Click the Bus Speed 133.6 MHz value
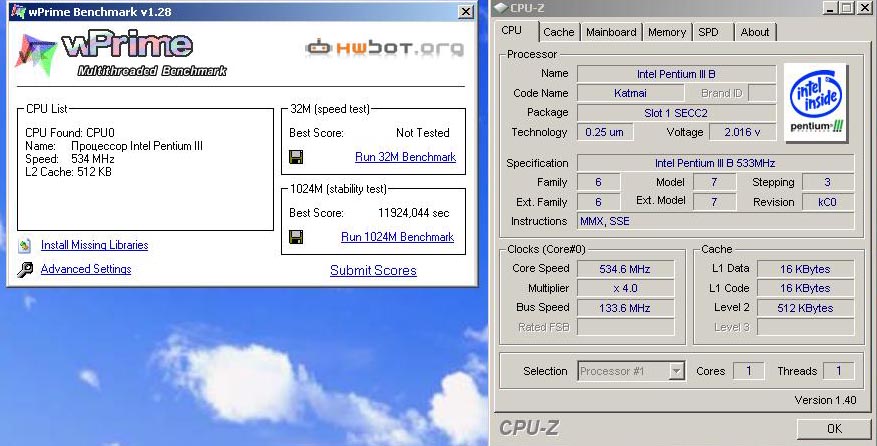This screenshot has width=877, height=446. pyautogui.click(x=625, y=308)
